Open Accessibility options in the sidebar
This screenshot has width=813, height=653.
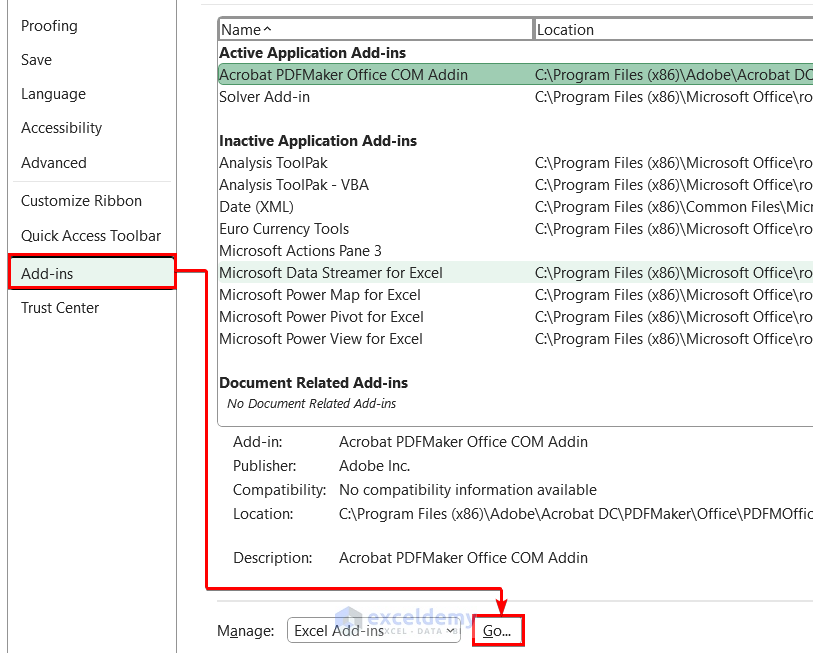(62, 128)
